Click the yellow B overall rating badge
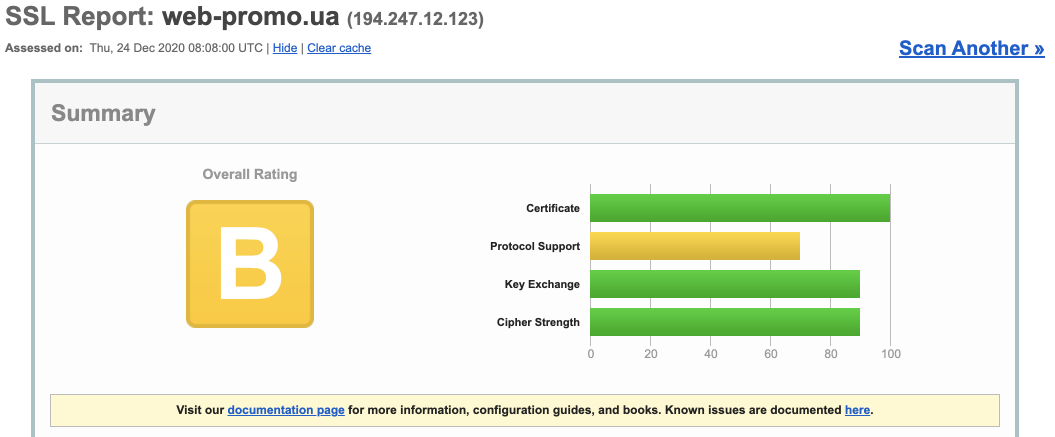Screen dimensions: 1055x437 [250, 263]
